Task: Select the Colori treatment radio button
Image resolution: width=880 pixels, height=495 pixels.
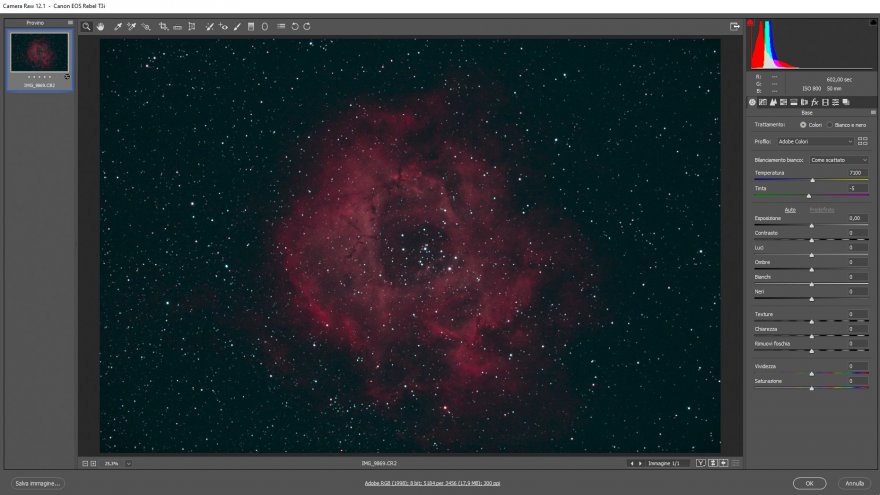Action: tap(803, 125)
